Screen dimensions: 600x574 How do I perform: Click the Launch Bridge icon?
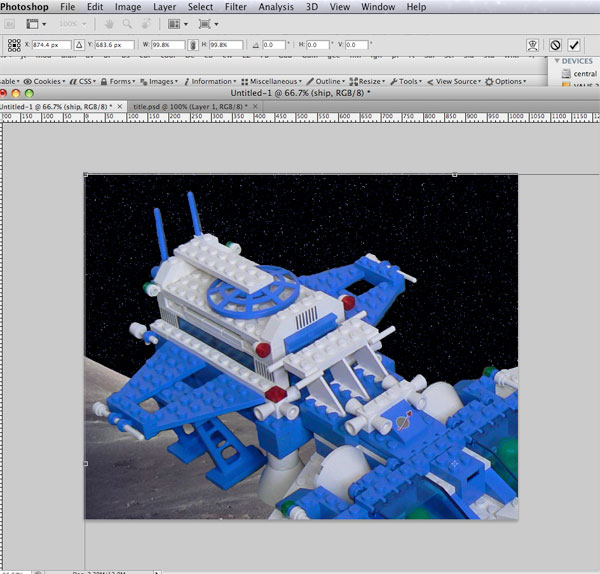[10, 23]
